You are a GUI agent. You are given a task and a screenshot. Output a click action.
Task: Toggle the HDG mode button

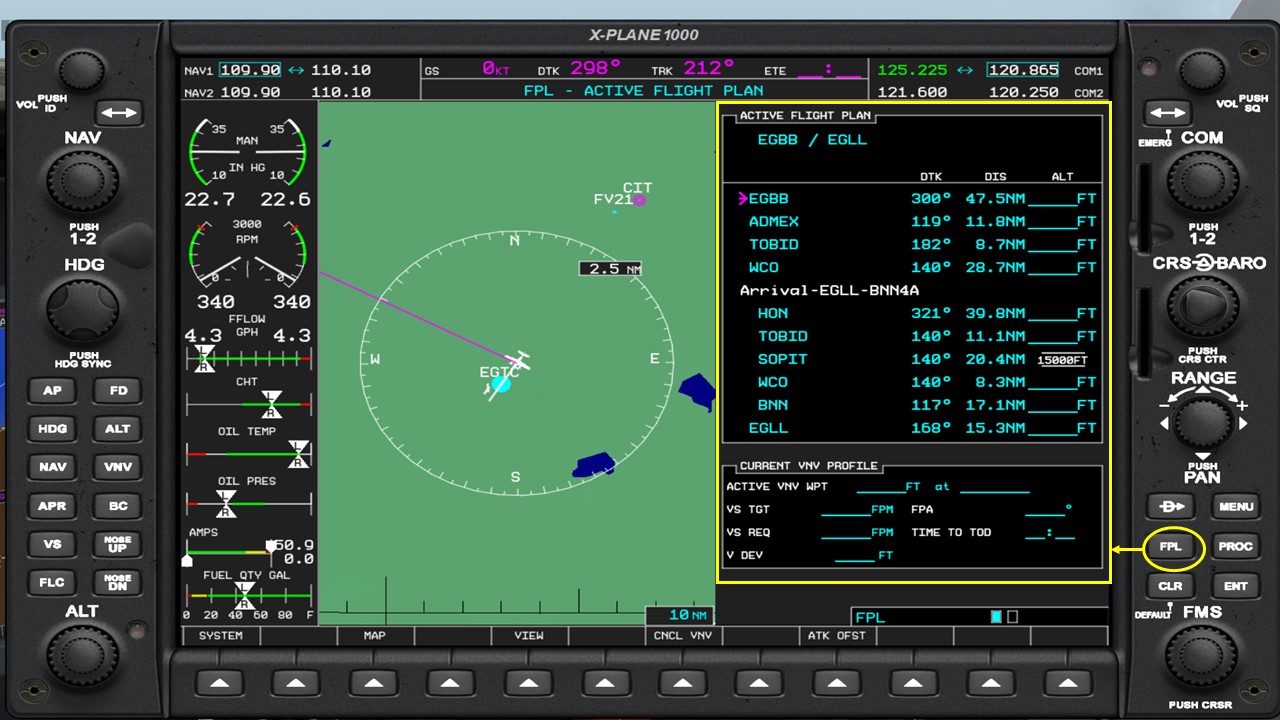point(52,429)
